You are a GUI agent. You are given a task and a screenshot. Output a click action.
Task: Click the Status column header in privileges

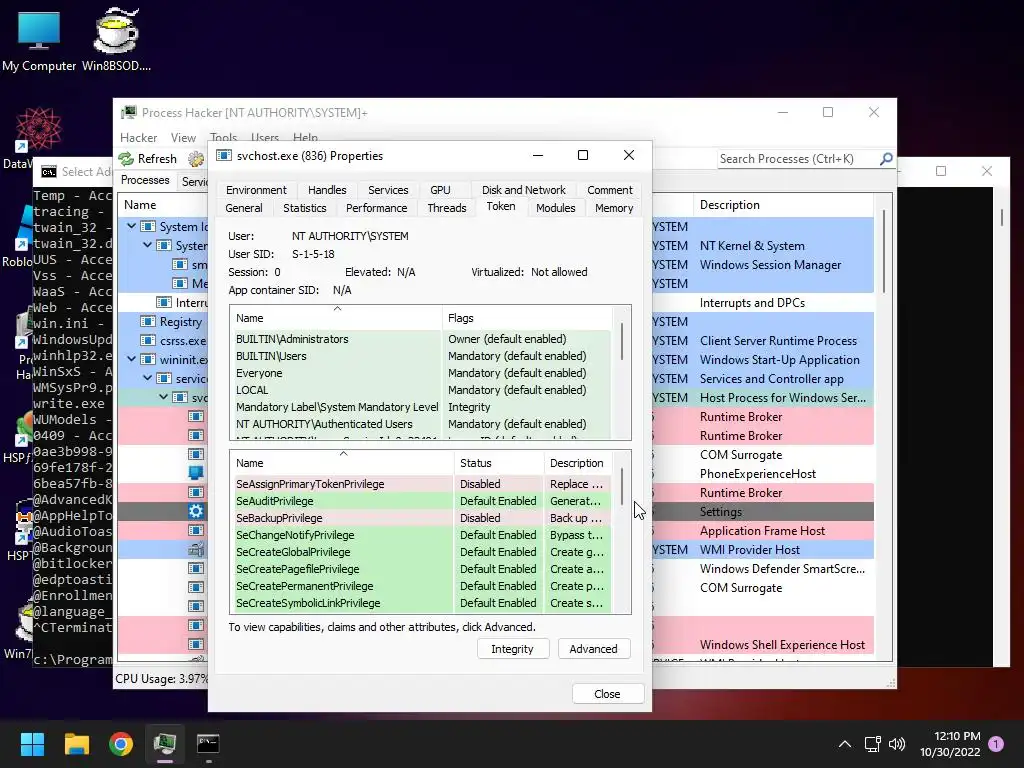click(499, 463)
